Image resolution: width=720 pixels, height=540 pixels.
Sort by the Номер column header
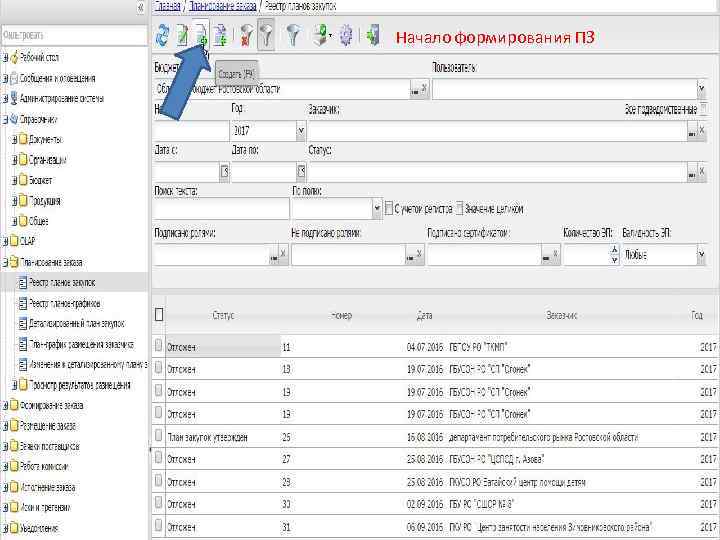[342, 315]
